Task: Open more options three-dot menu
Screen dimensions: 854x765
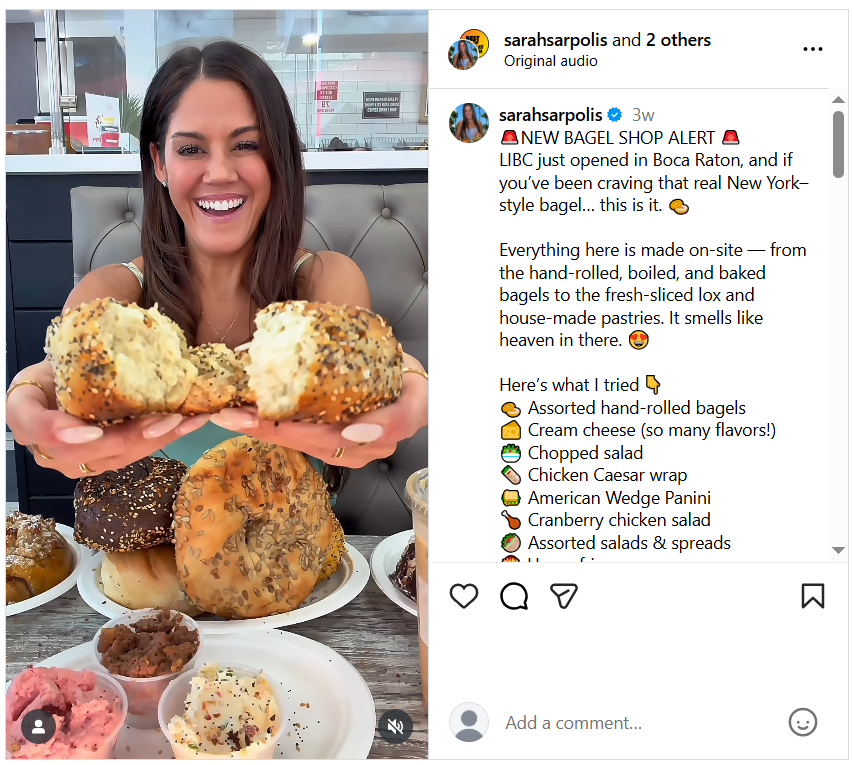Action: (813, 49)
